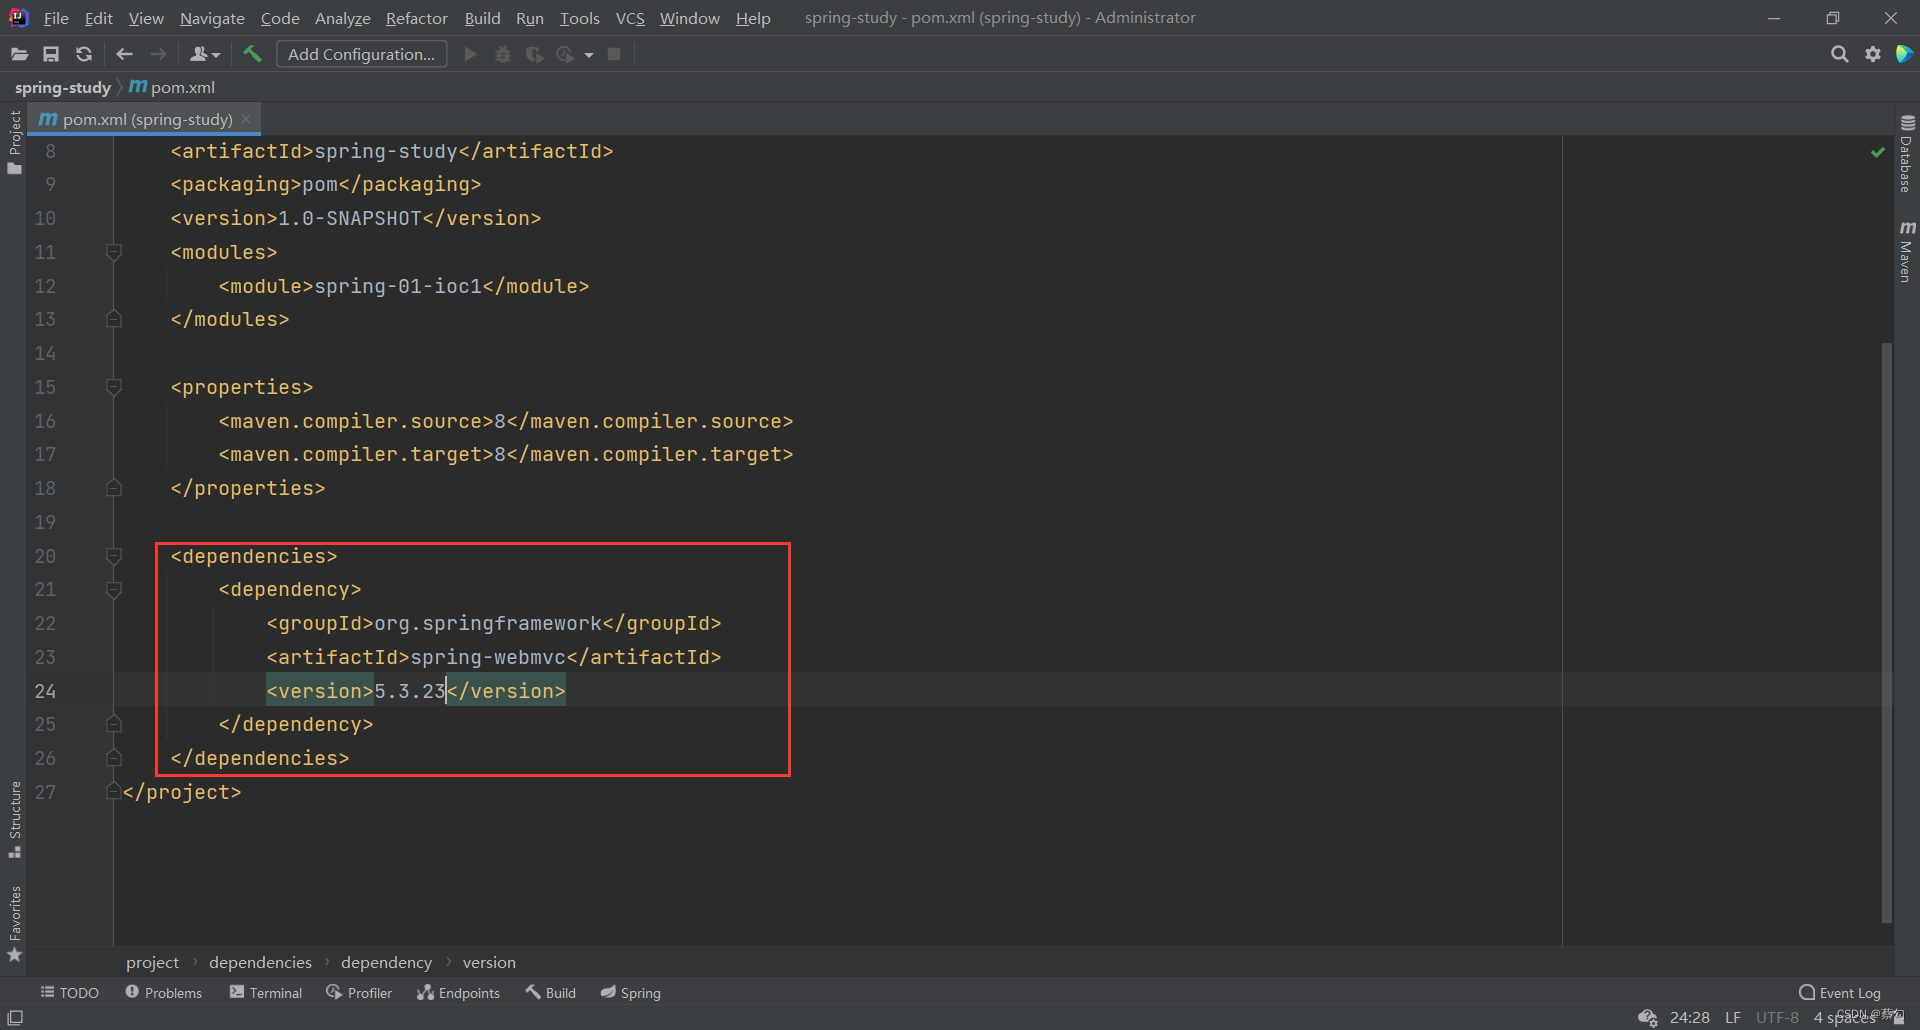Viewport: 1920px width, 1030px height.
Task: Click 'project' in the editor breadcrumb
Action: click(152, 962)
